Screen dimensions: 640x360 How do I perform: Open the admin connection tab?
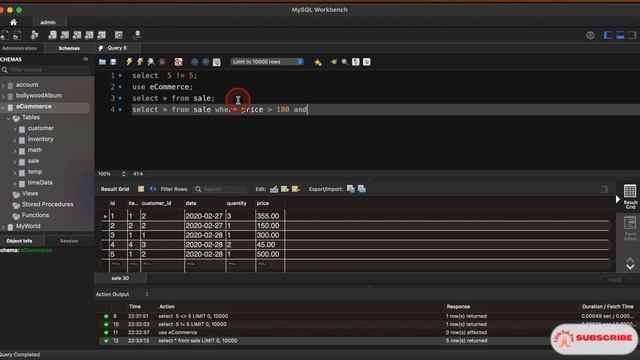(48, 22)
